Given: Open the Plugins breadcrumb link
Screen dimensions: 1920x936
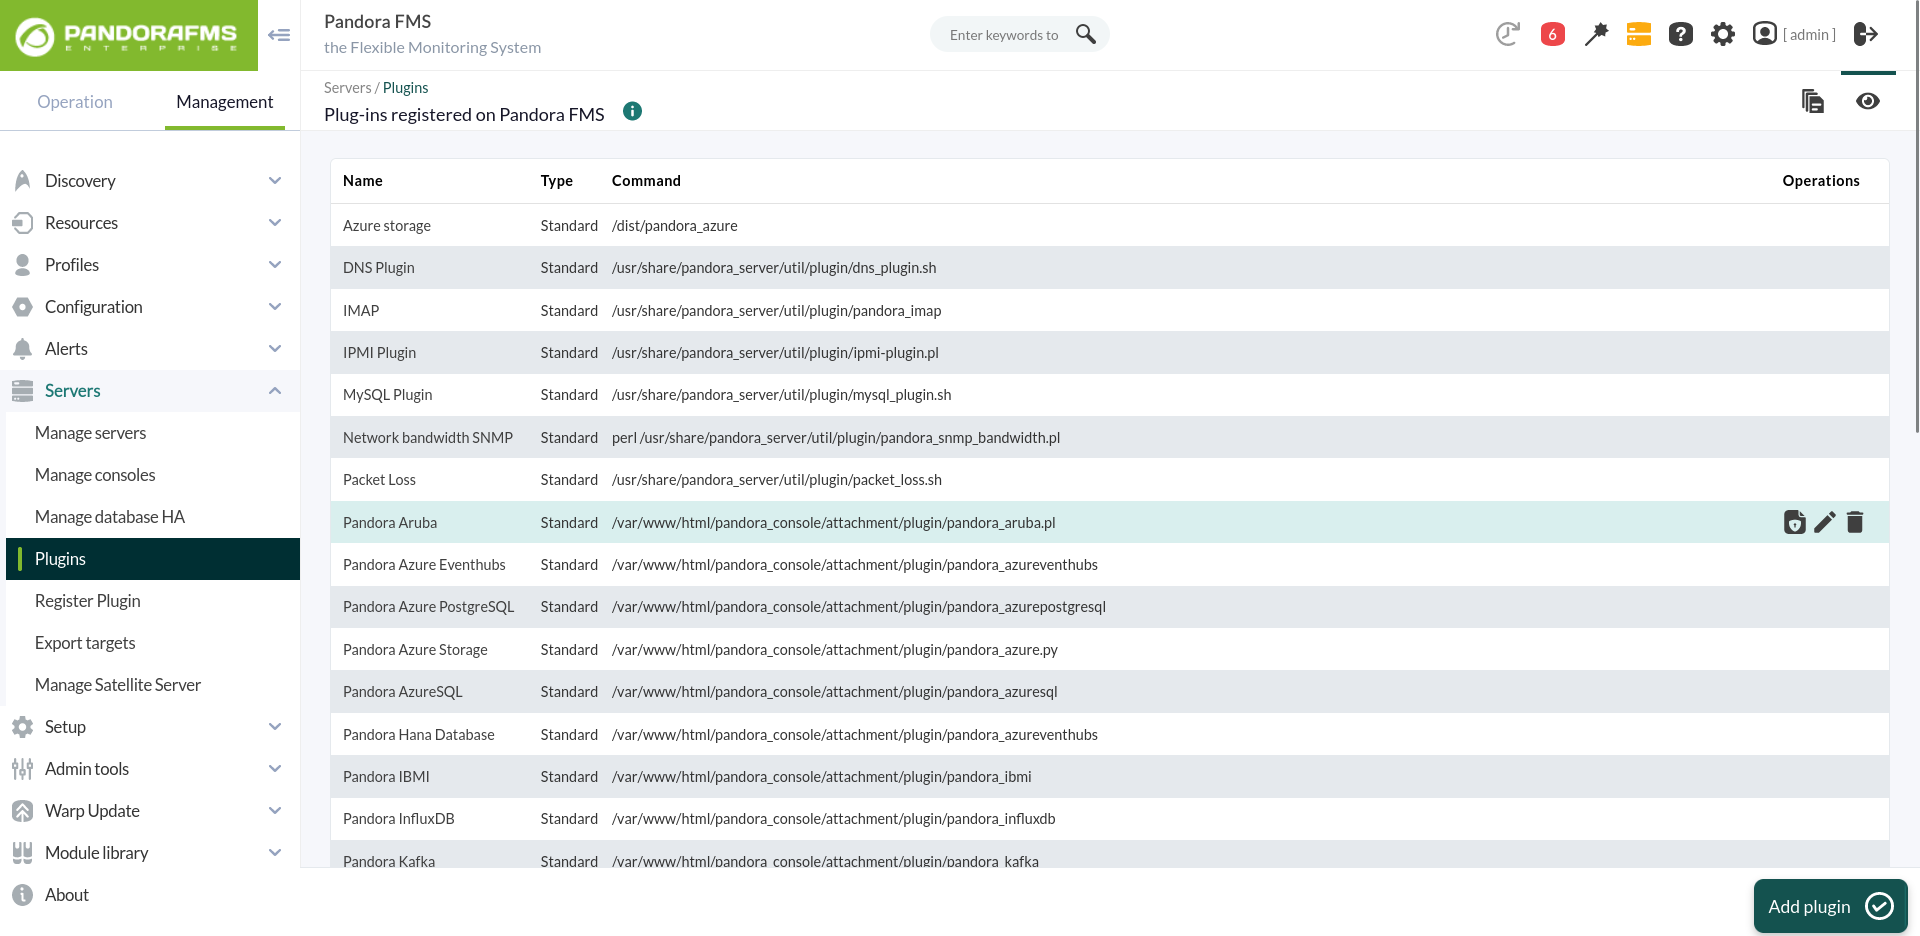Looking at the screenshot, I should (x=405, y=88).
